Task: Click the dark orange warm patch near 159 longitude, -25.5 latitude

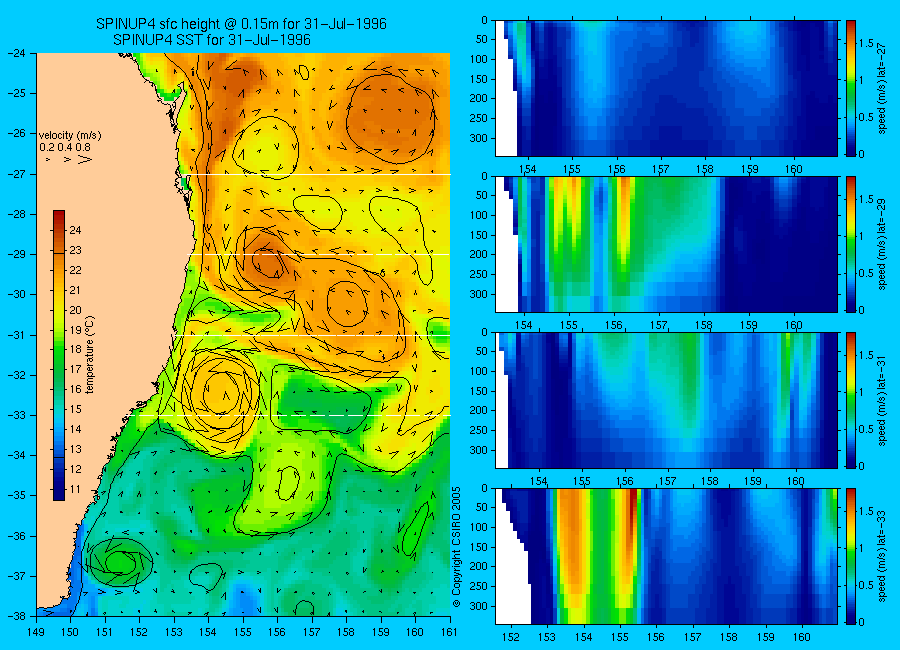Action: coord(390,118)
